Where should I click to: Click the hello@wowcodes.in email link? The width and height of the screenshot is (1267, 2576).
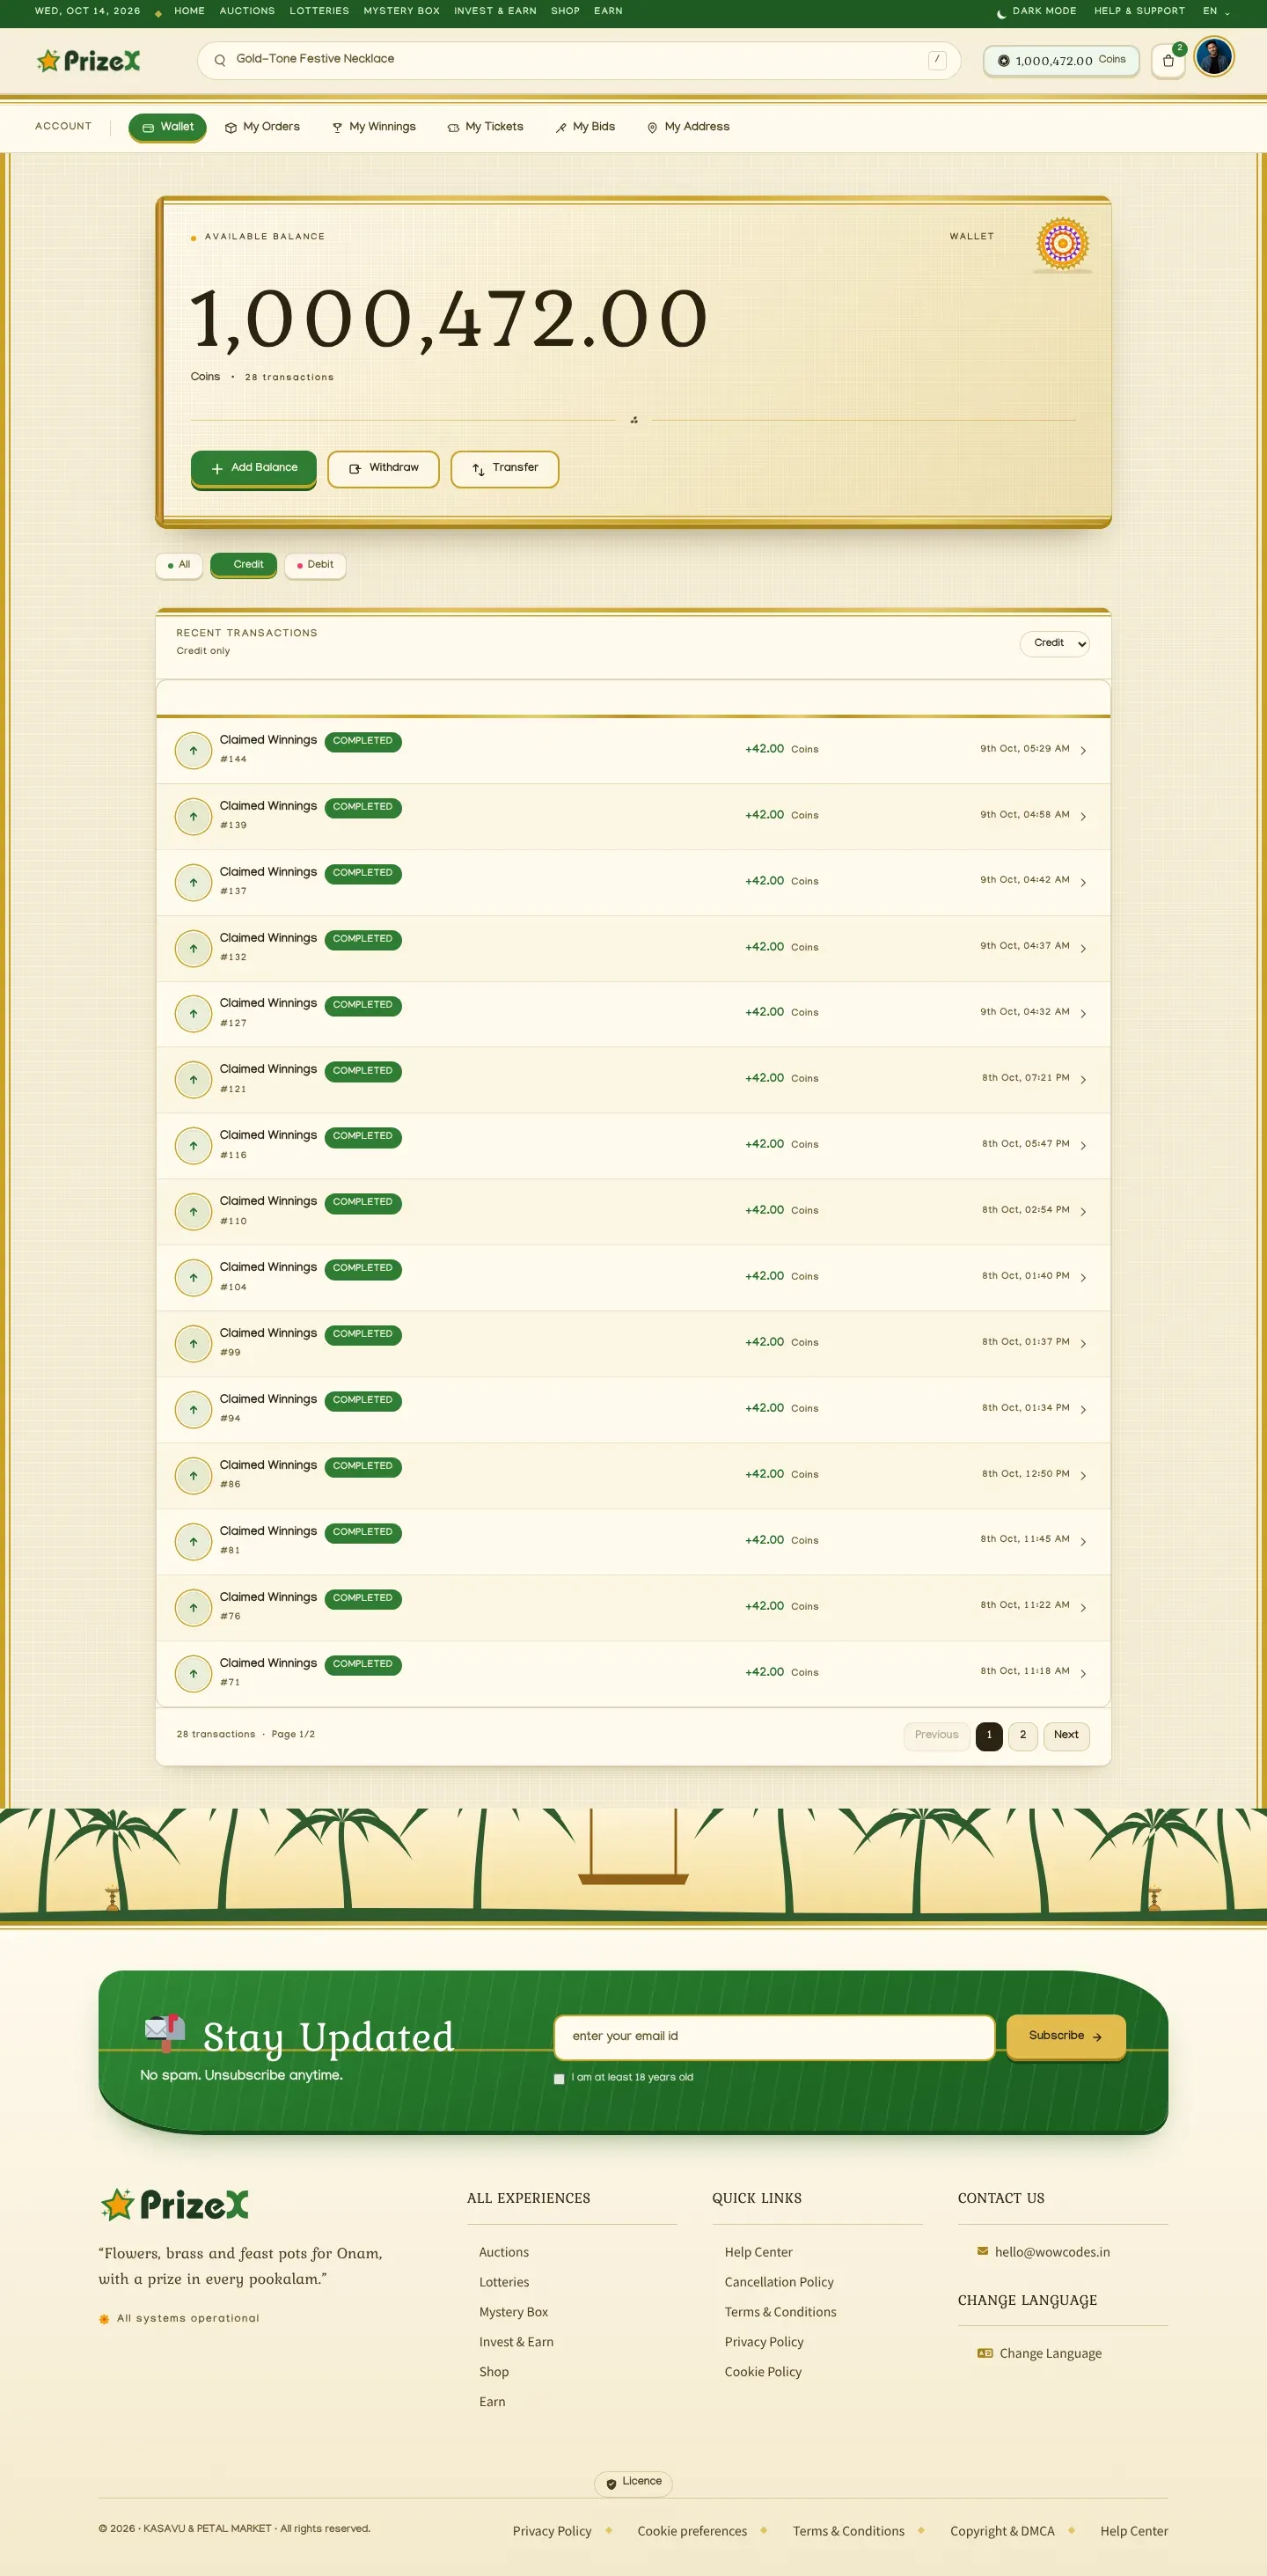coord(1052,2252)
